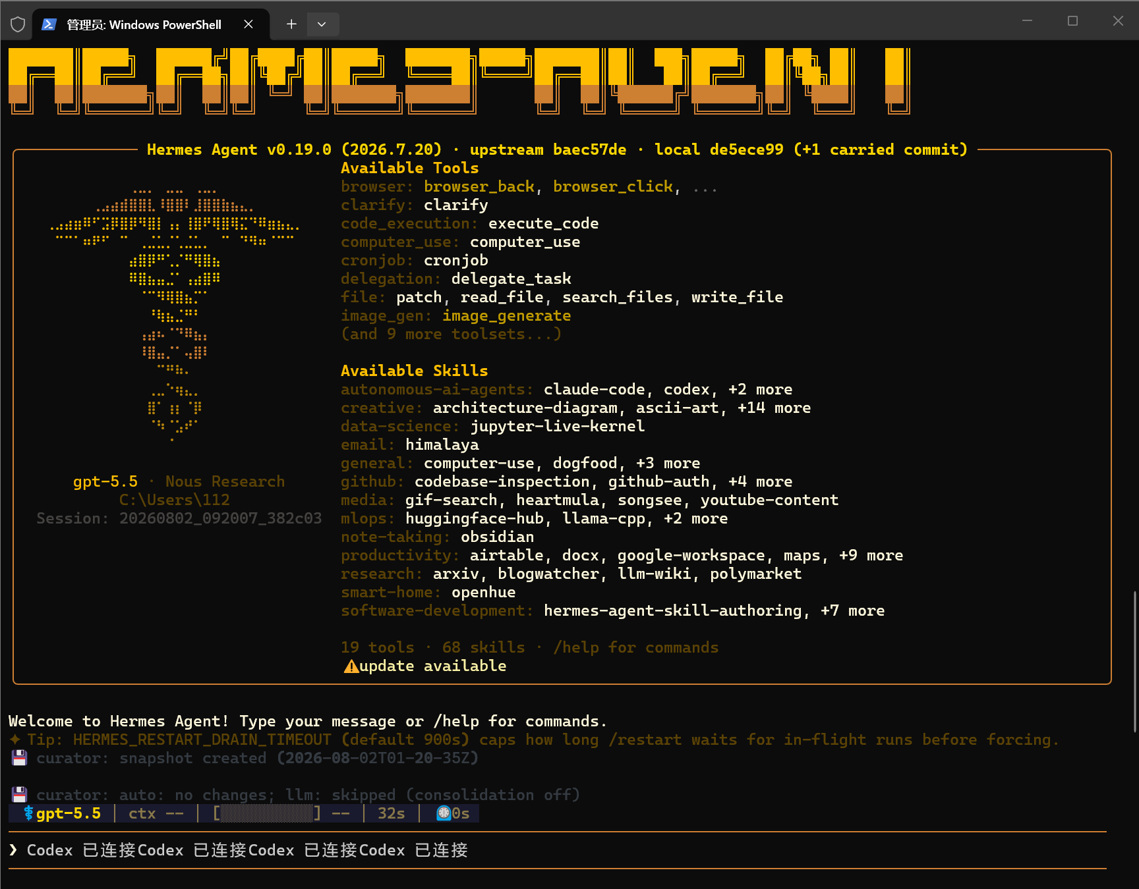Click the floppy disk icon beside snapshot created
Viewport: 1139px width, 889px height.
click(x=20, y=758)
